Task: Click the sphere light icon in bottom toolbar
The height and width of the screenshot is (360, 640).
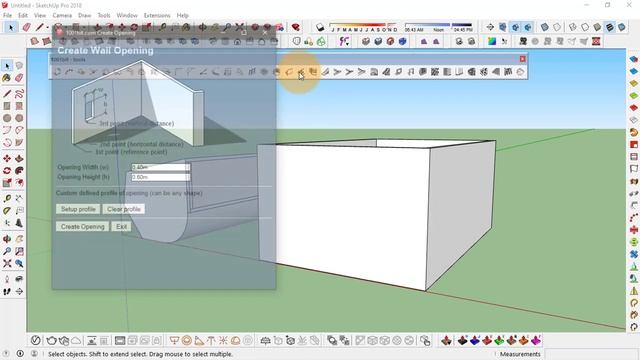Action: [x=187, y=340]
